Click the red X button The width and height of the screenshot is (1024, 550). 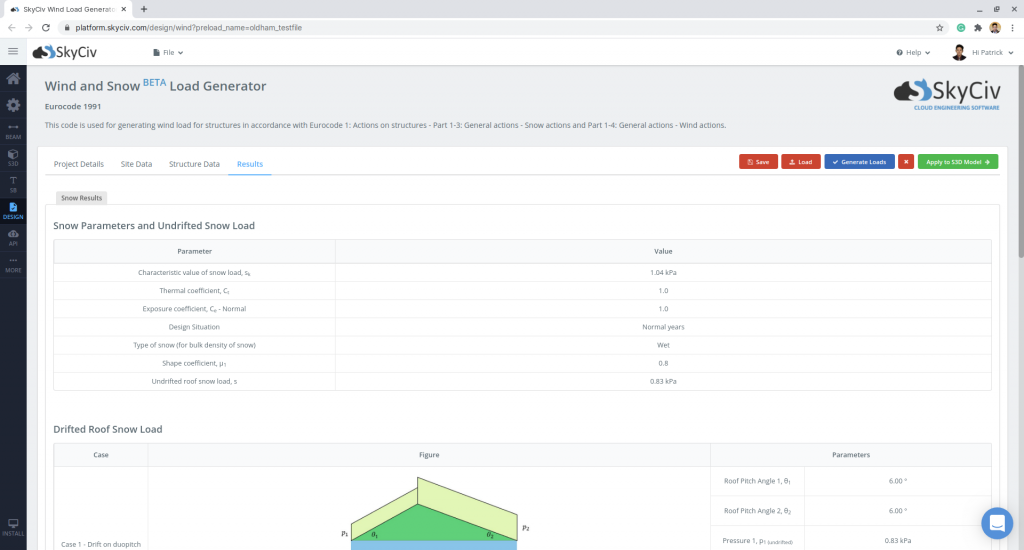coord(905,161)
